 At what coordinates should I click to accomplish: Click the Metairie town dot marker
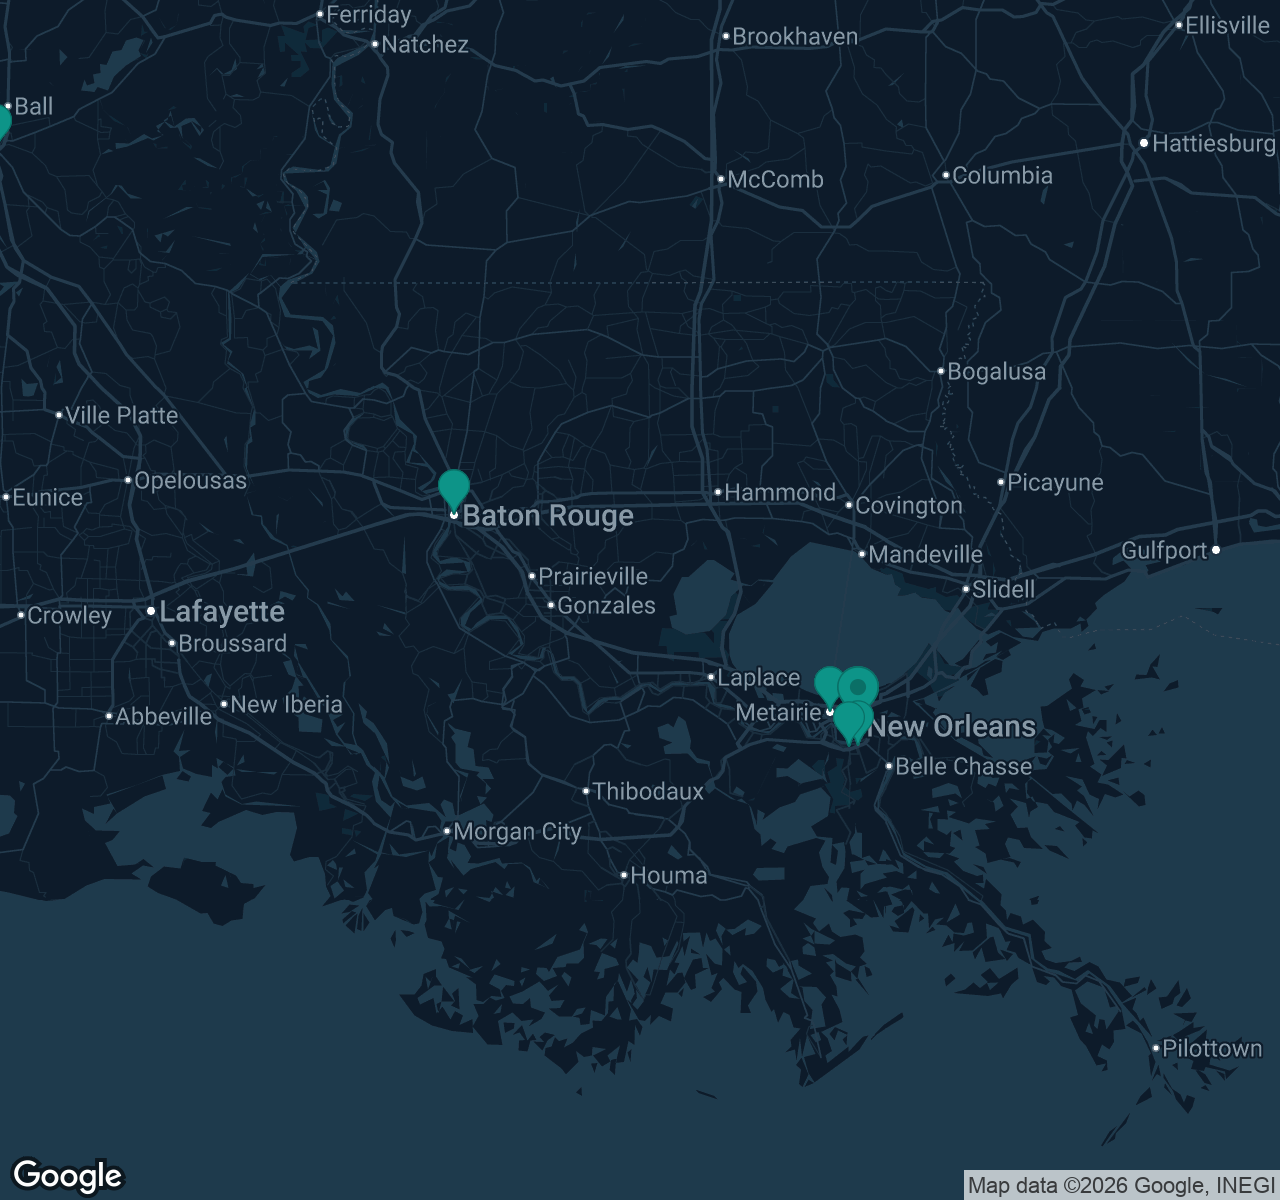coord(829,712)
